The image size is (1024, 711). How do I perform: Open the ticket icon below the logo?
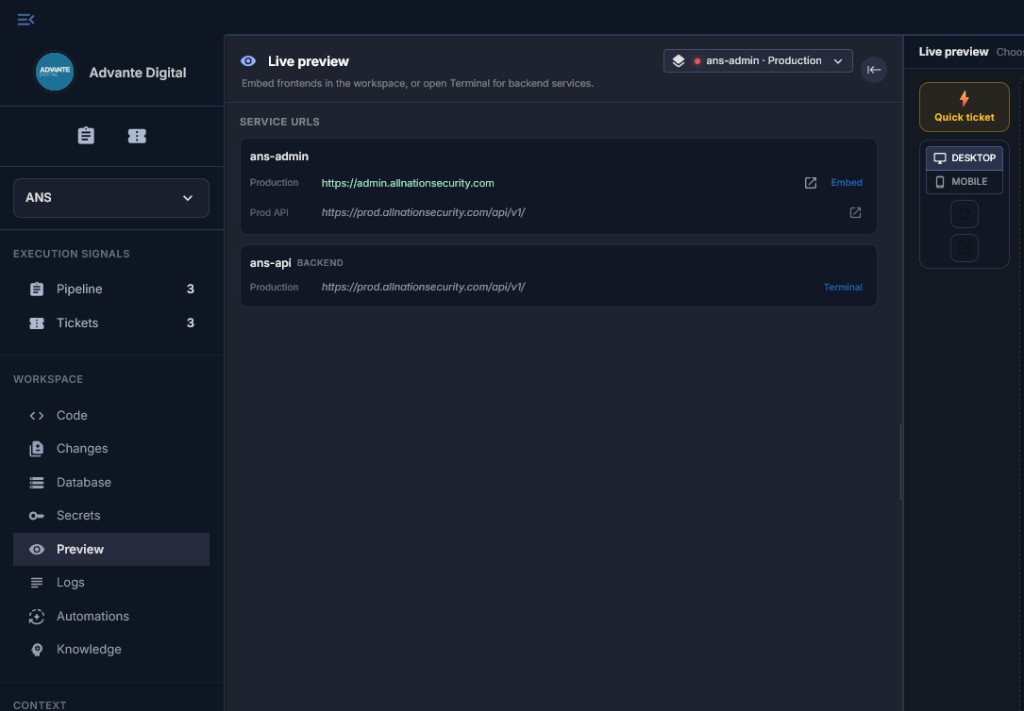pyautogui.click(x=137, y=136)
